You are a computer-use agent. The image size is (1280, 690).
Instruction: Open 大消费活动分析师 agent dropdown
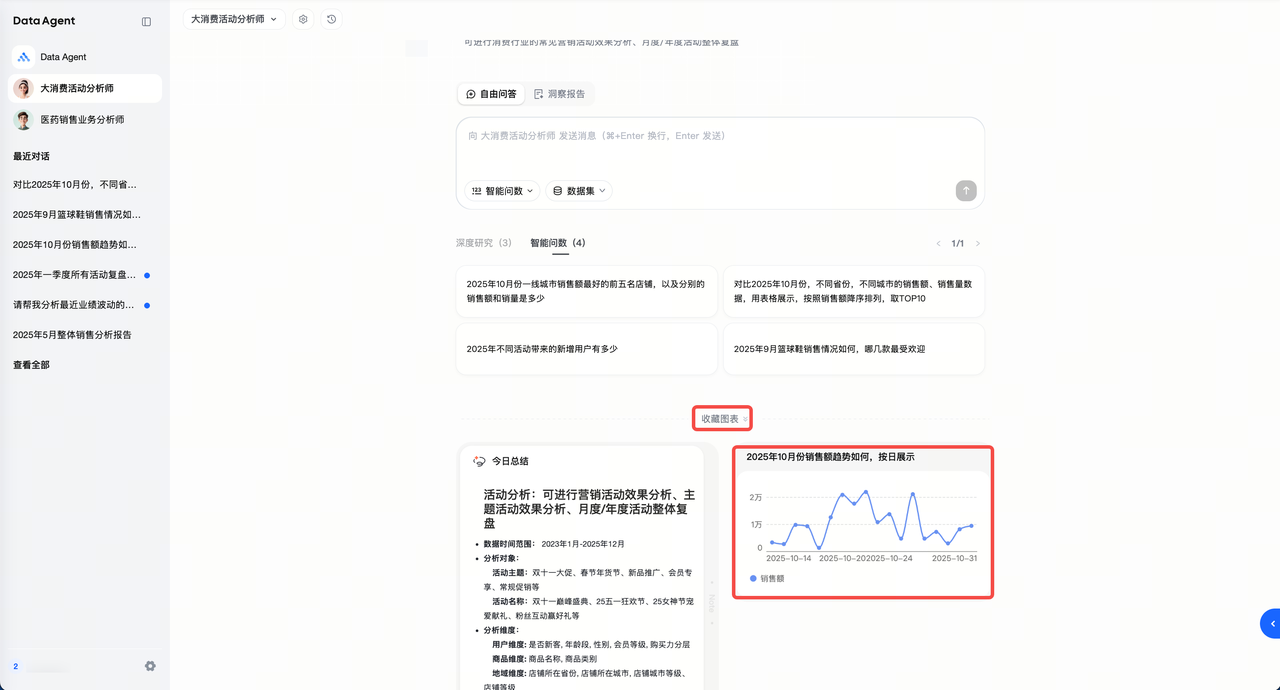(234, 19)
